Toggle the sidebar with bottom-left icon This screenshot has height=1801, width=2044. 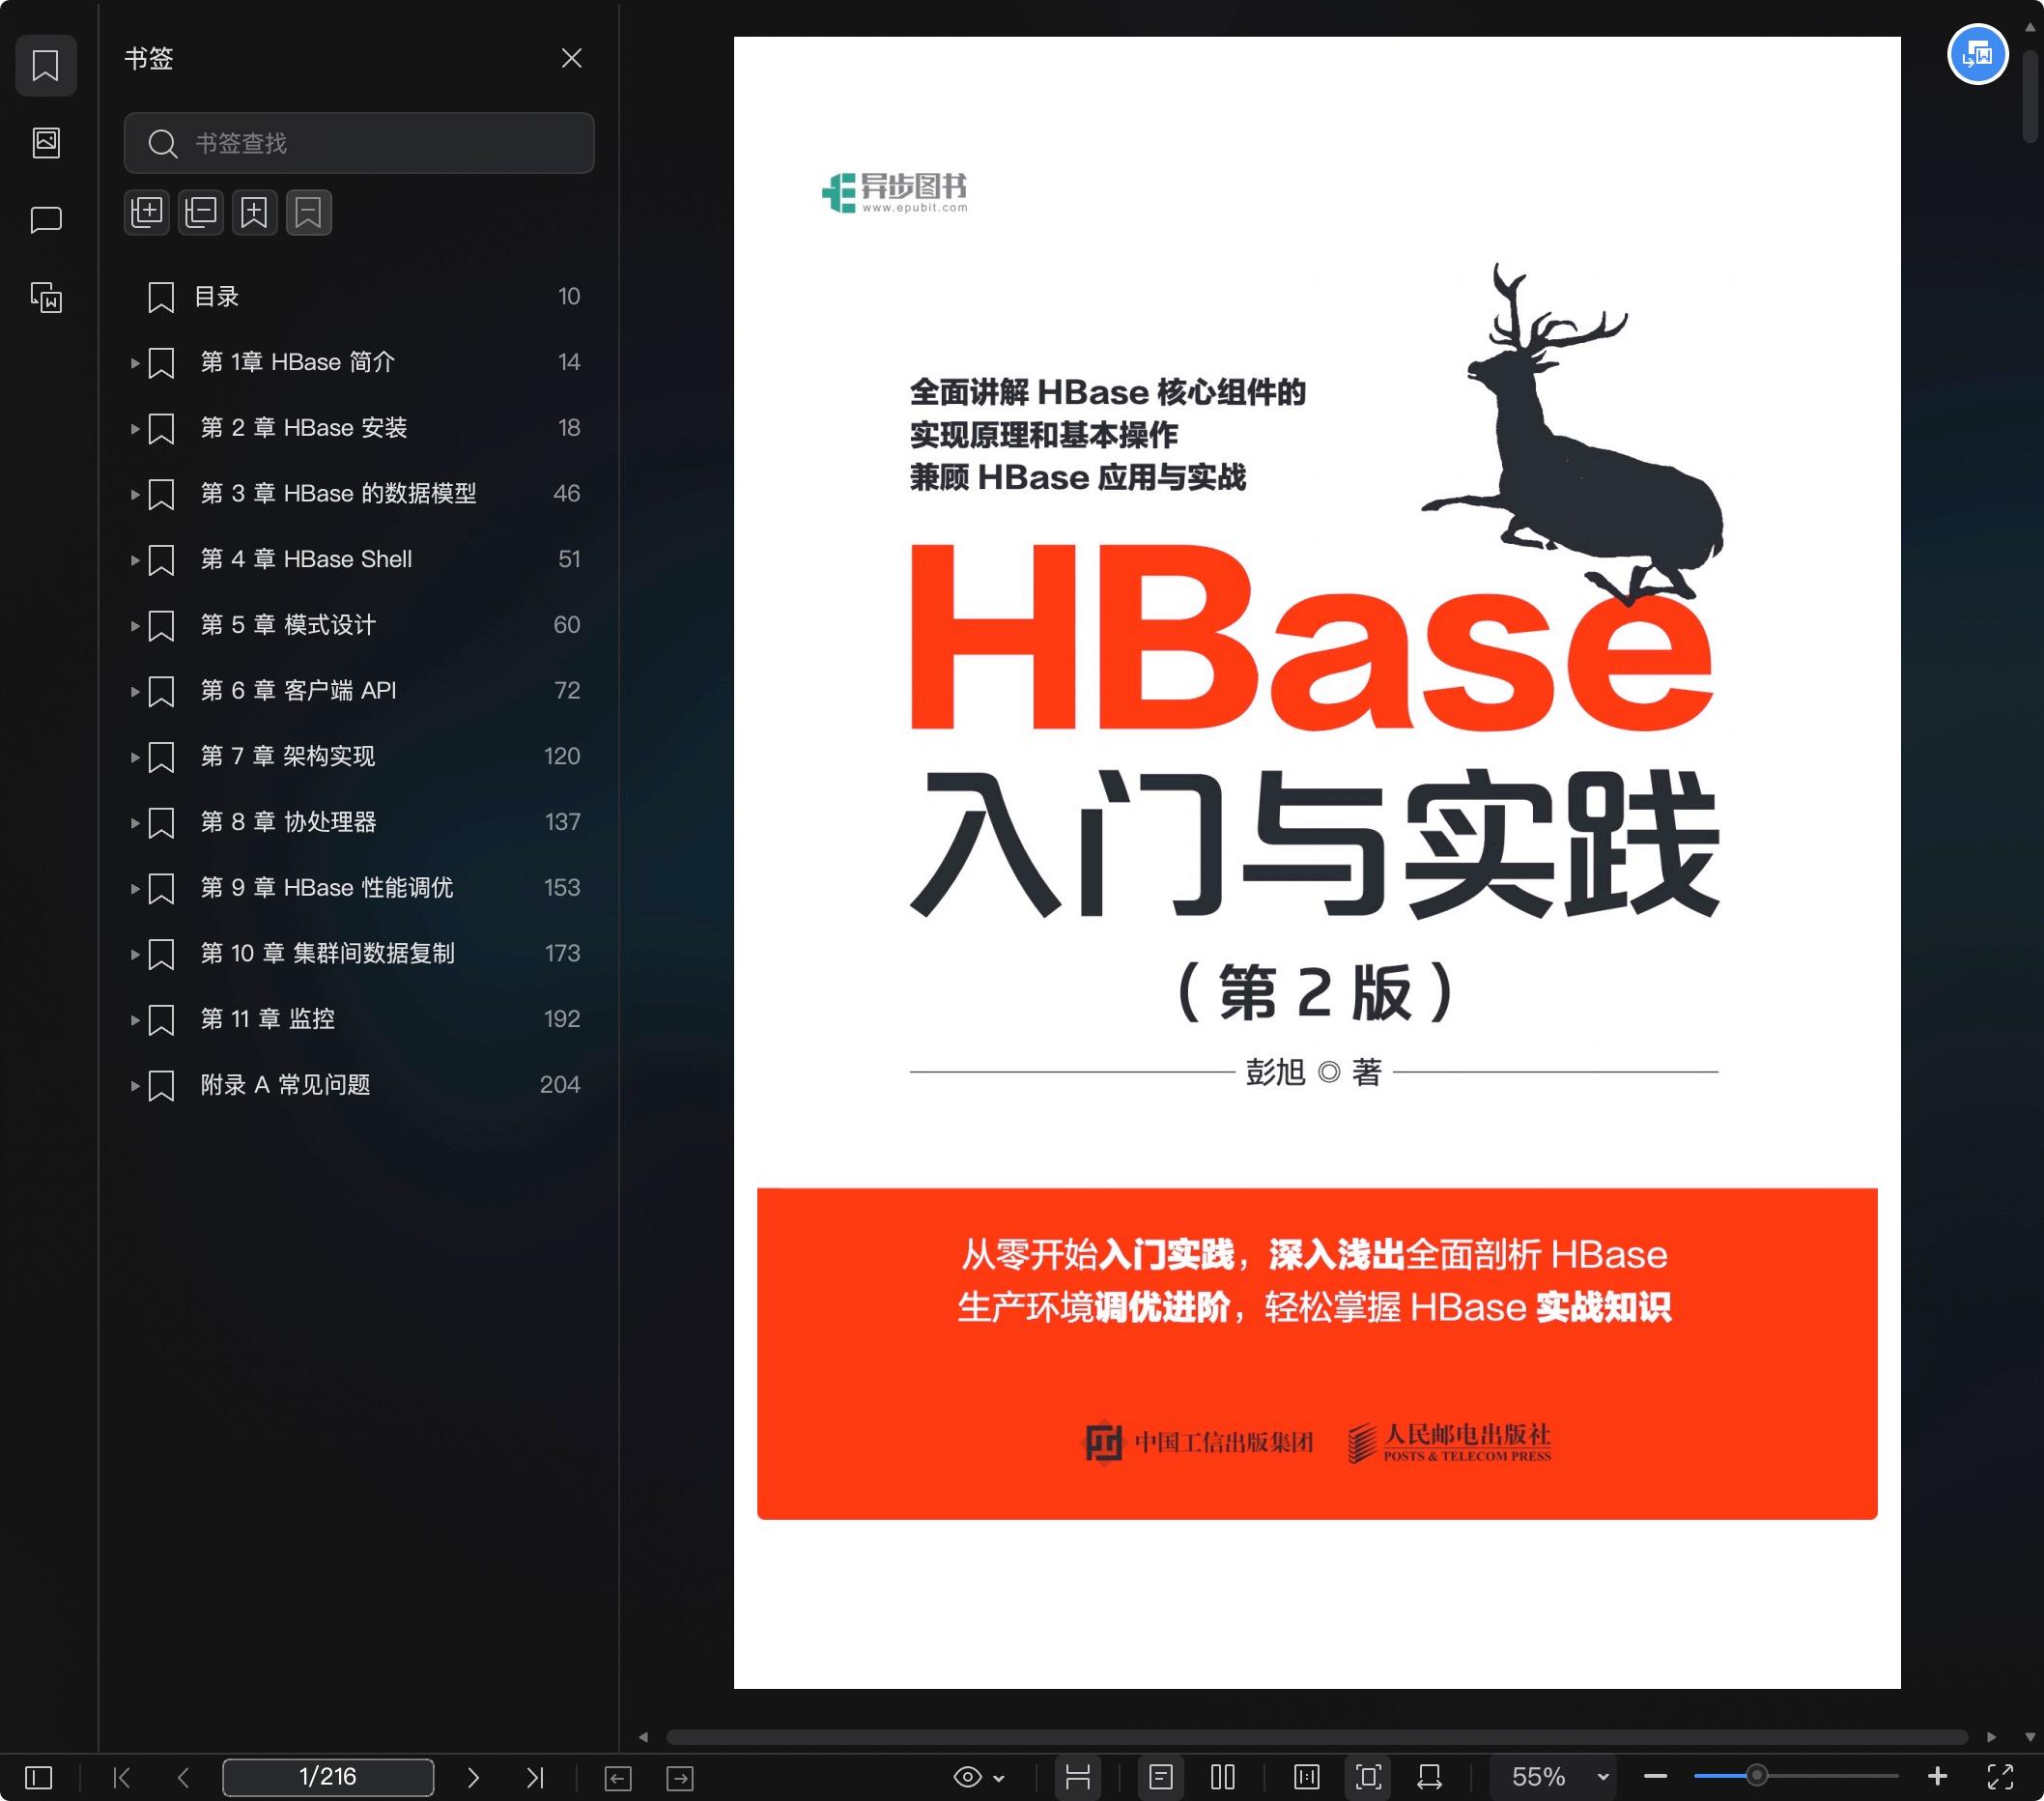[x=38, y=1777]
